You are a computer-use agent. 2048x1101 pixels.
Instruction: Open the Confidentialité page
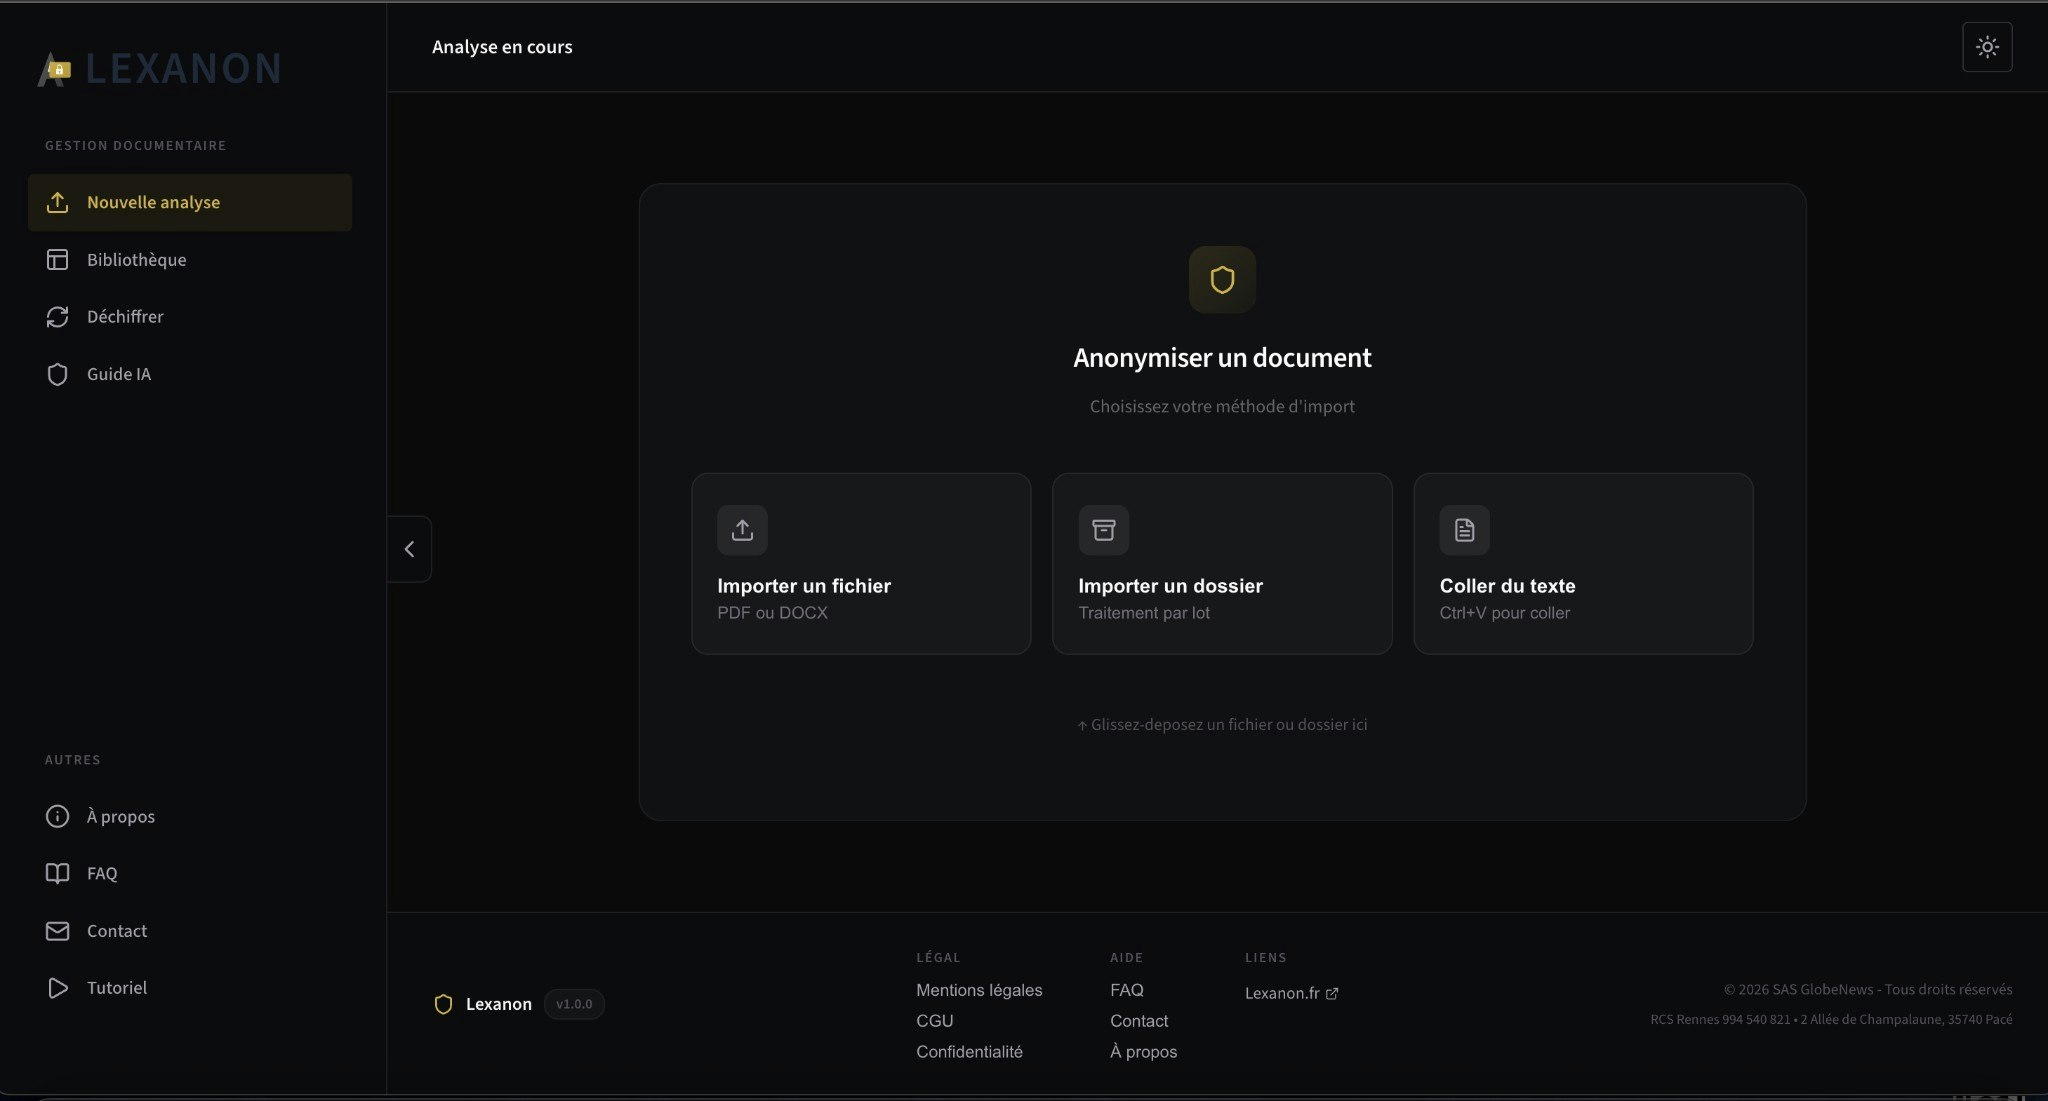point(969,1051)
